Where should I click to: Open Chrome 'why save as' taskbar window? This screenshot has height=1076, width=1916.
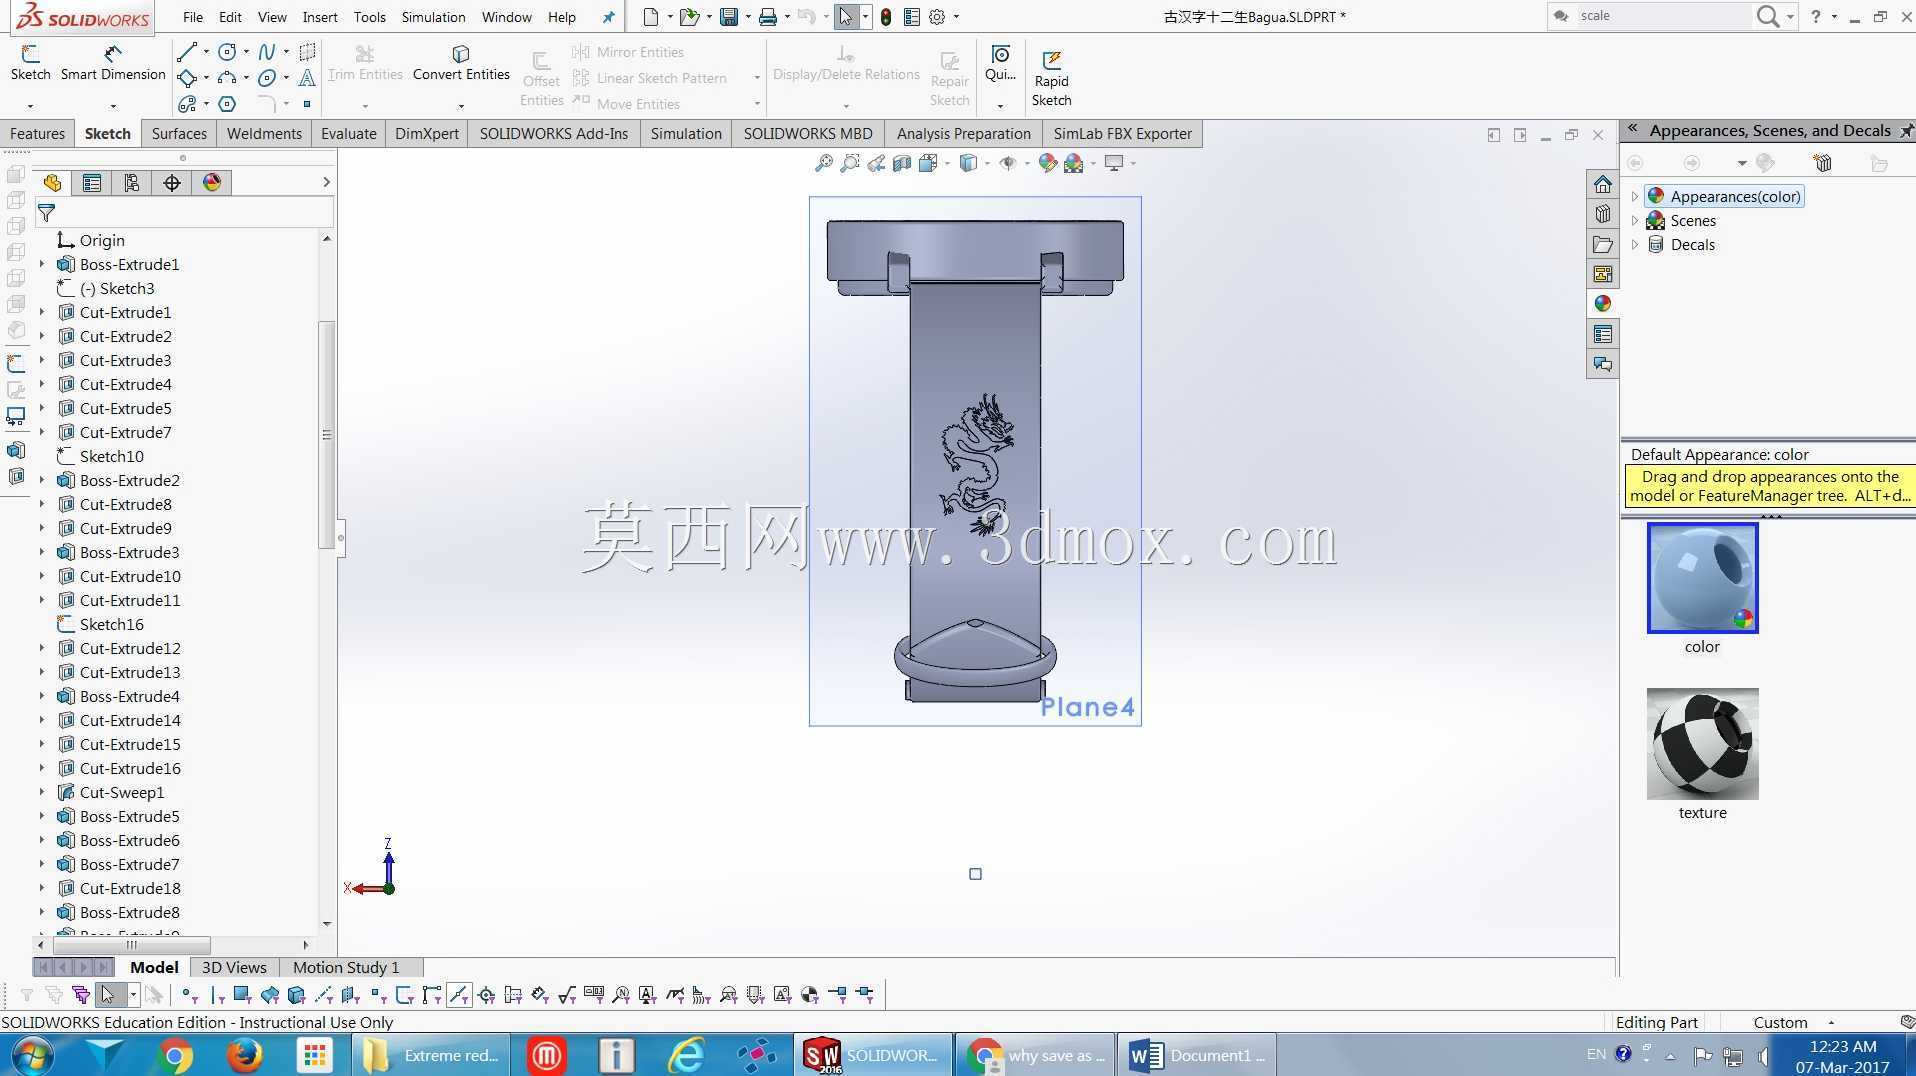1034,1055
